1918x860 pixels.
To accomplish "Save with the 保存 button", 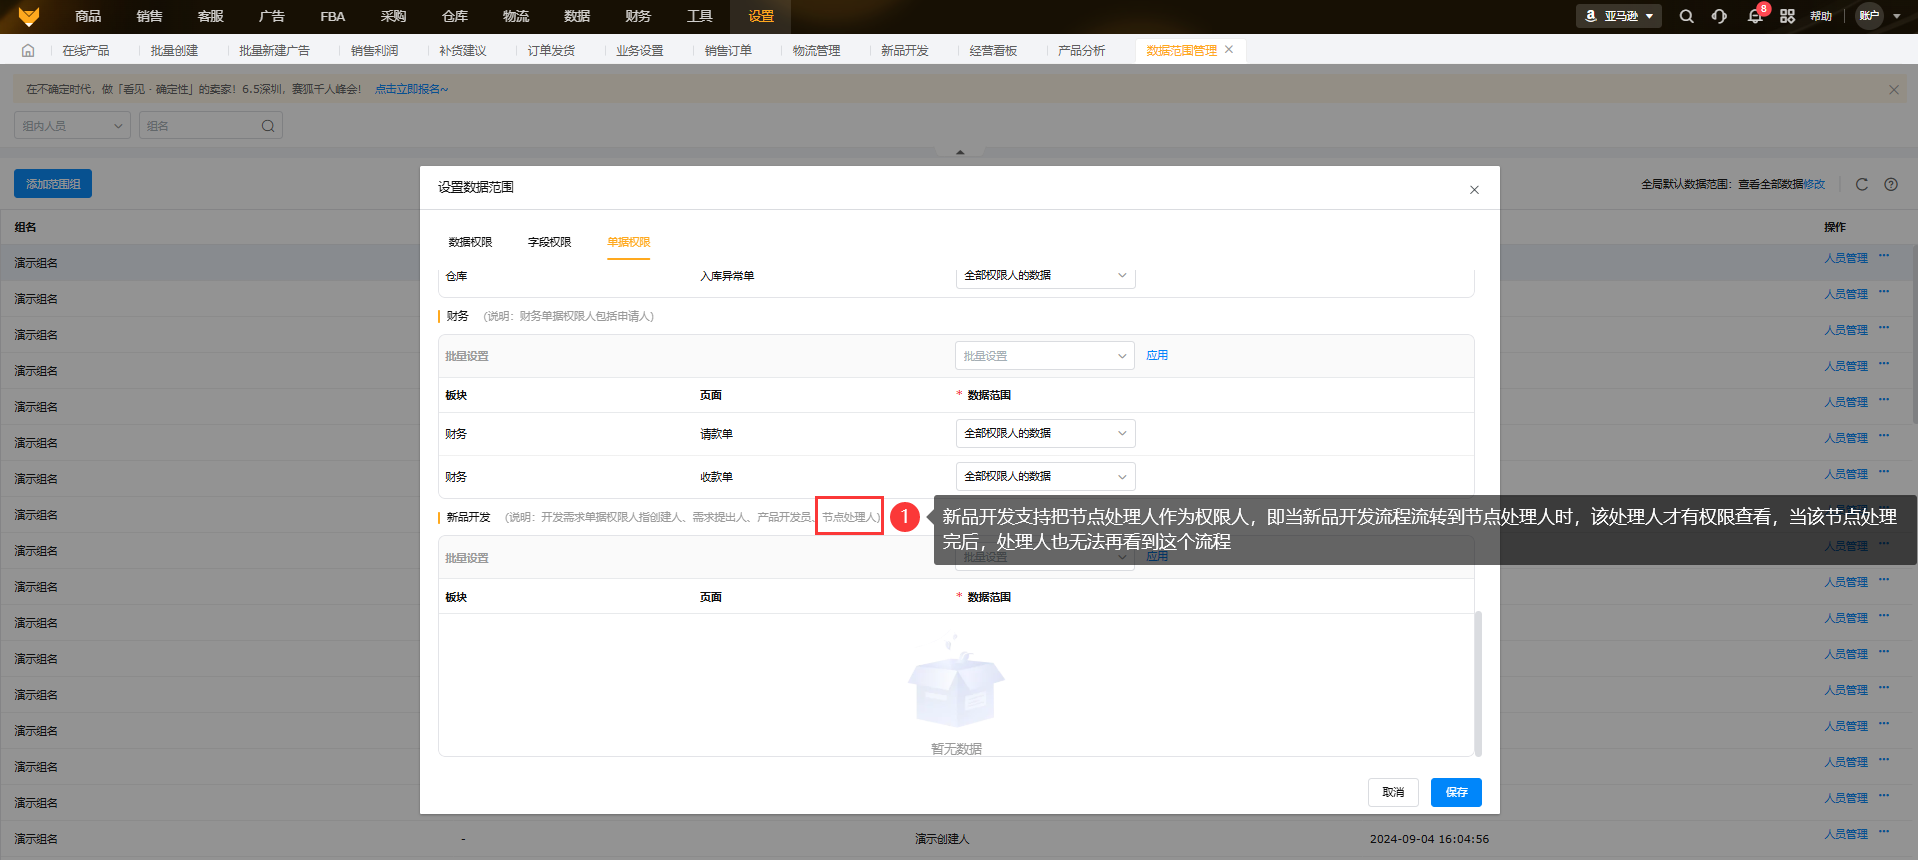I will [x=1456, y=792].
